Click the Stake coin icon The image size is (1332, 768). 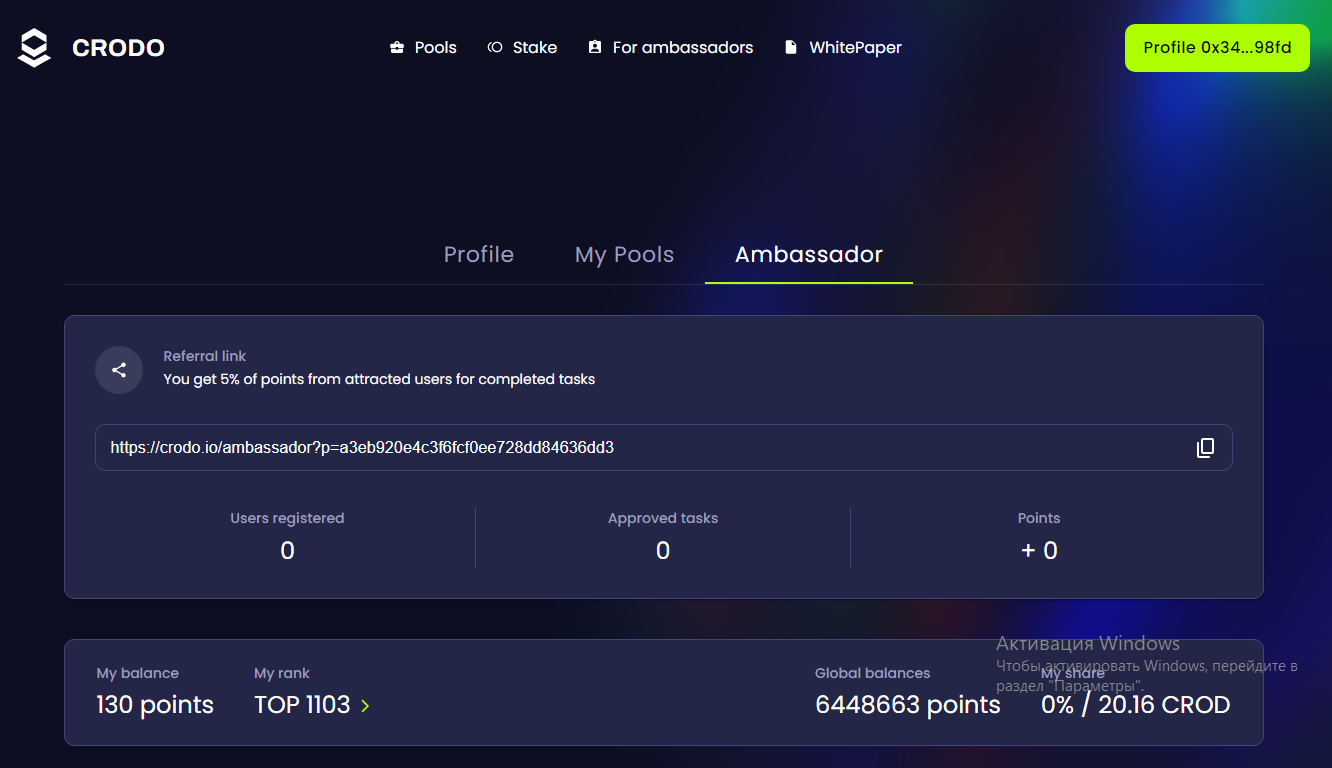(495, 47)
